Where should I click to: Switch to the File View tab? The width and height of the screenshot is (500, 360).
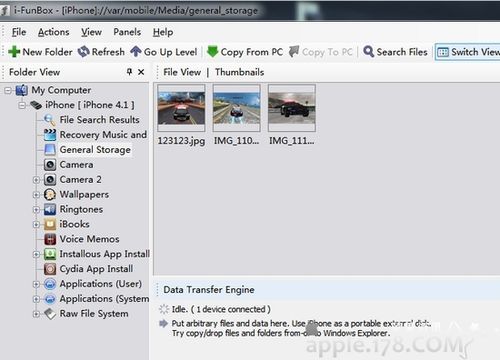(182, 72)
